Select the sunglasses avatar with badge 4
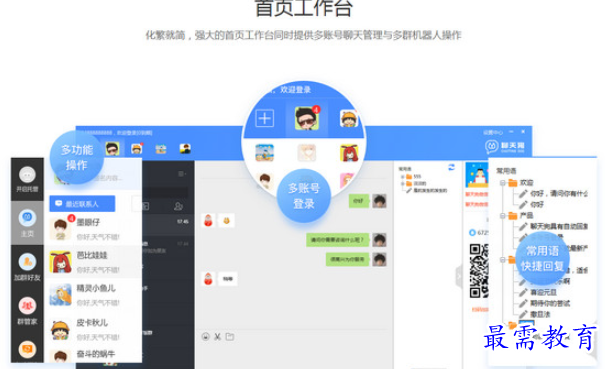Screen dimensions: 605x369 [x=307, y=118]
